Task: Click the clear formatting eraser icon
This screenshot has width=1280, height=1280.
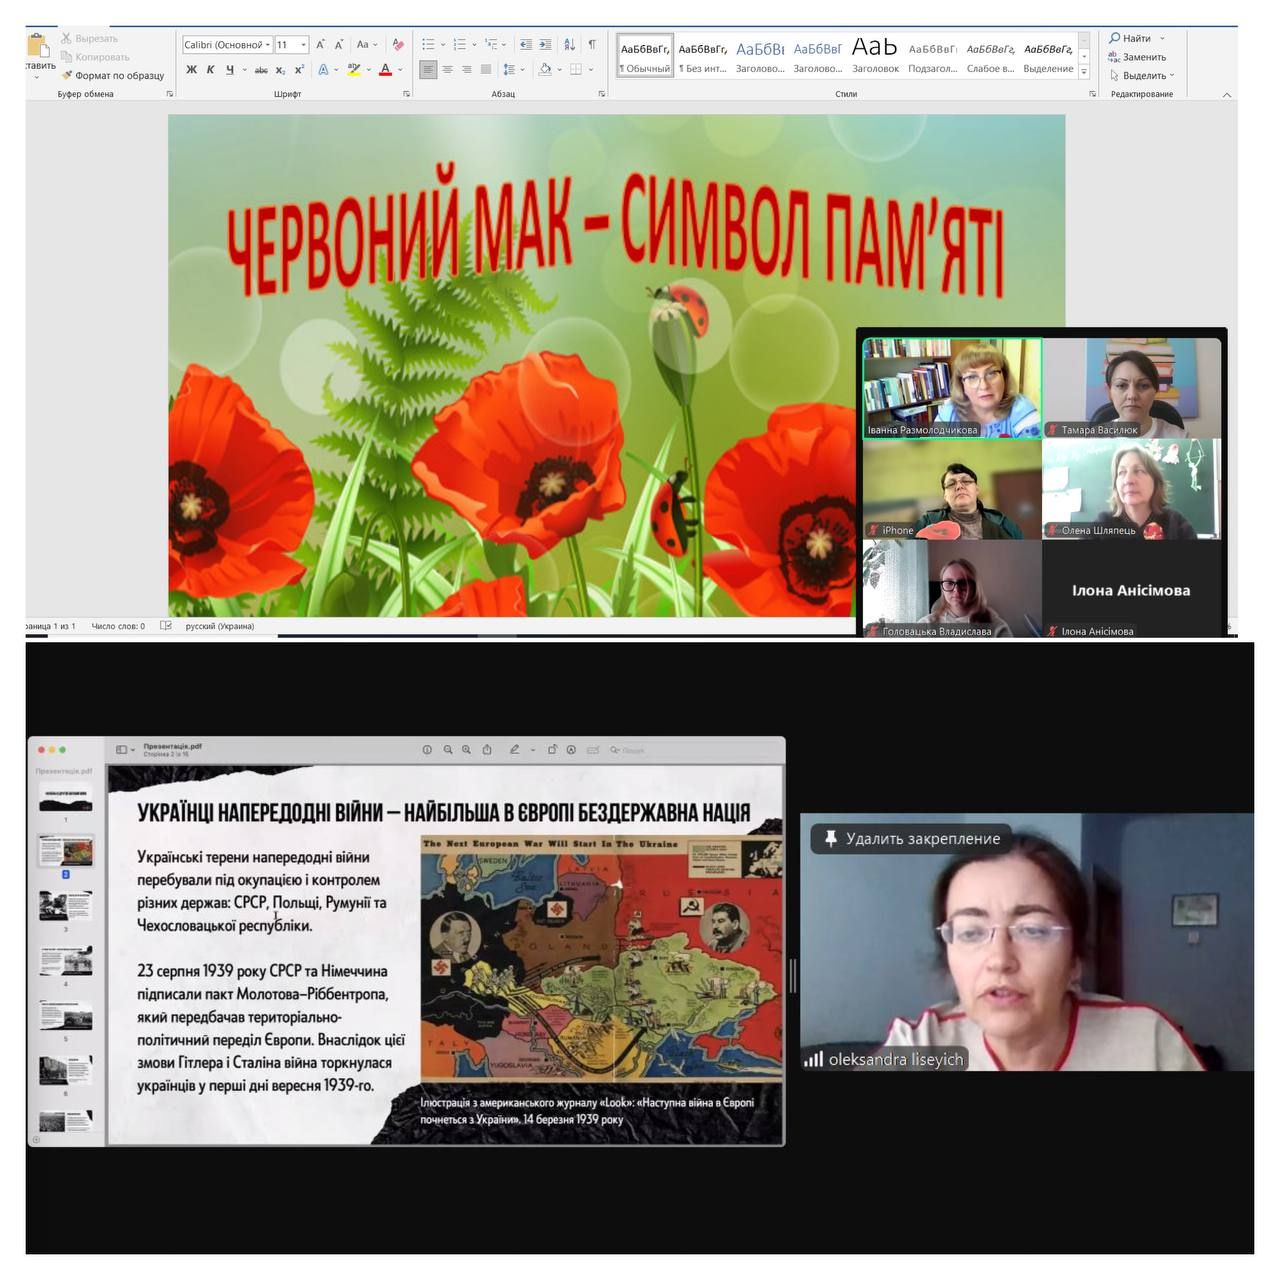Action: click(398, 44)
